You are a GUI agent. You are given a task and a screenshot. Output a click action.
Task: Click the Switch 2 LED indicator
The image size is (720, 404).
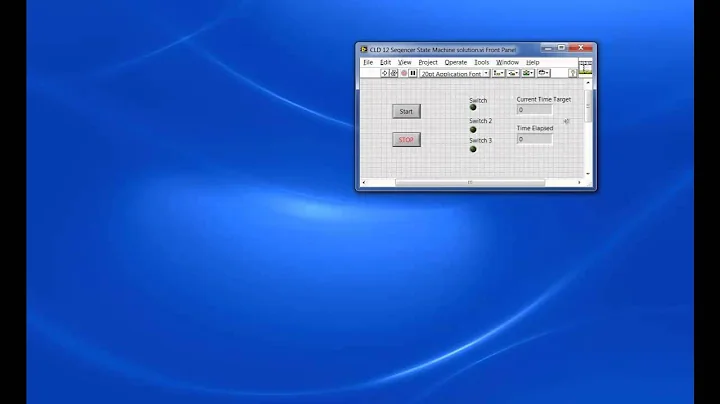[473, 129]
